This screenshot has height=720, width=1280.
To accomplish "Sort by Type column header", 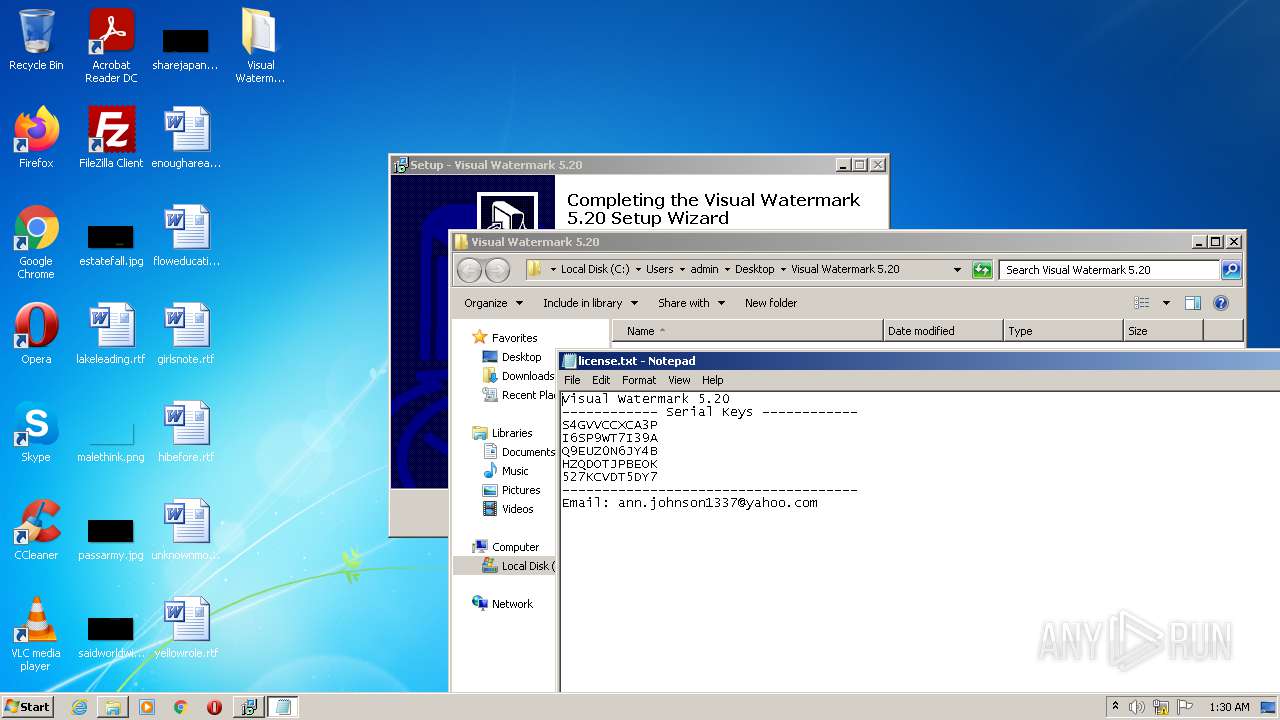I will 1063,331.
